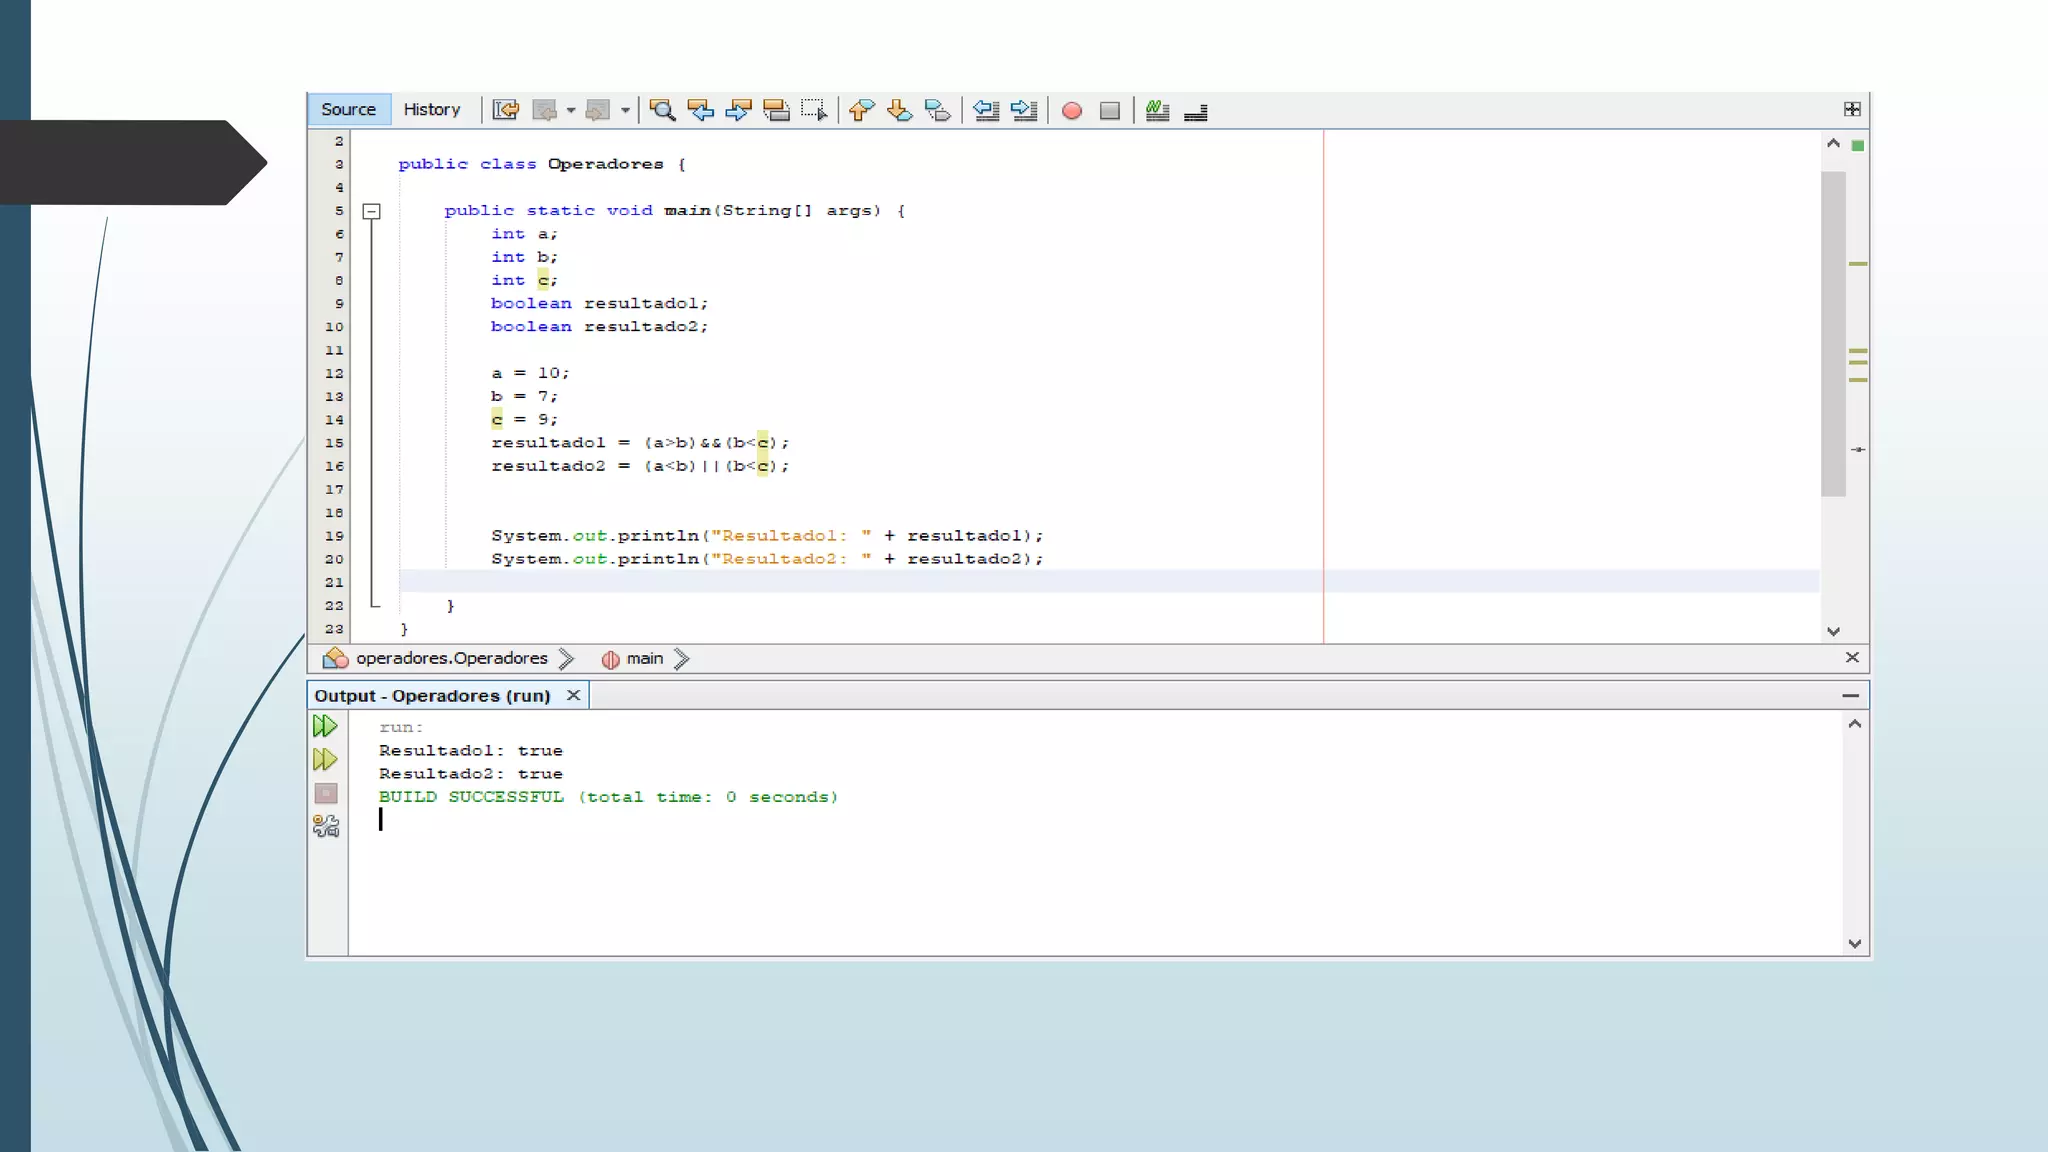Switch to the Source view tab
This screenshot has width=2048, height=1152.
pos(348,110)
